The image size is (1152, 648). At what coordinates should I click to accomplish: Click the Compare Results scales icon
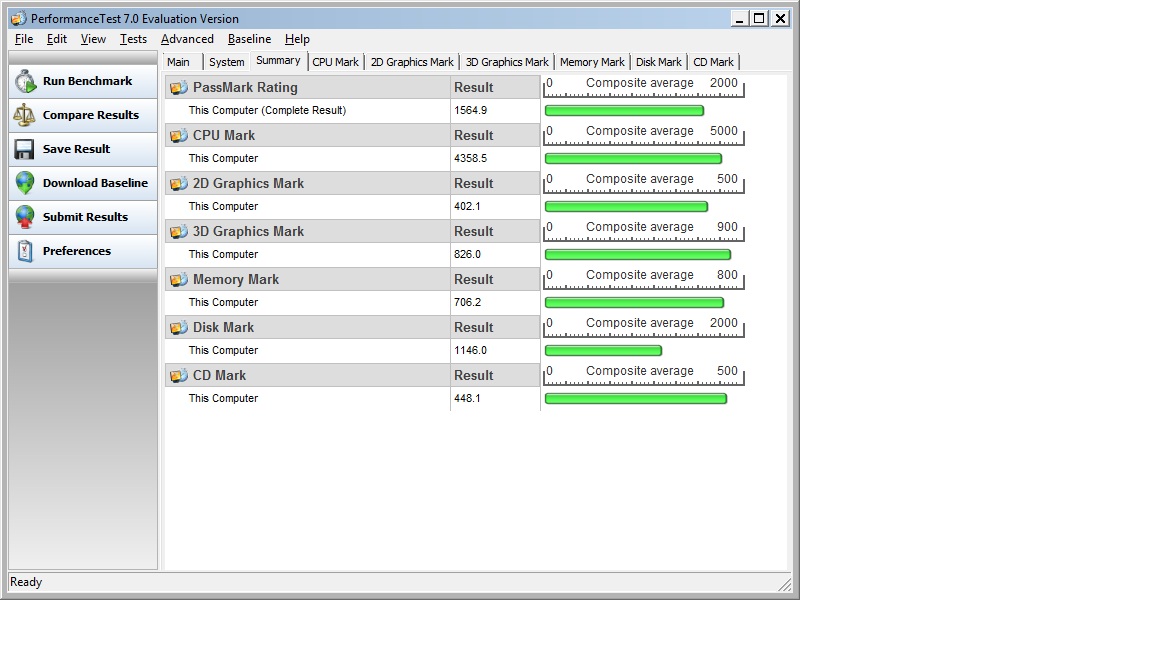point(24,115)
